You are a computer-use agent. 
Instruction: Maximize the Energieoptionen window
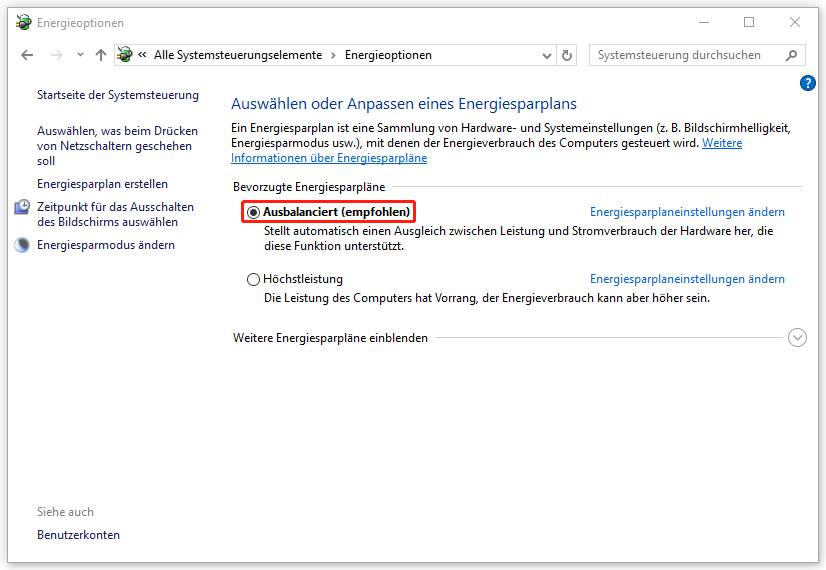(749, 22)
